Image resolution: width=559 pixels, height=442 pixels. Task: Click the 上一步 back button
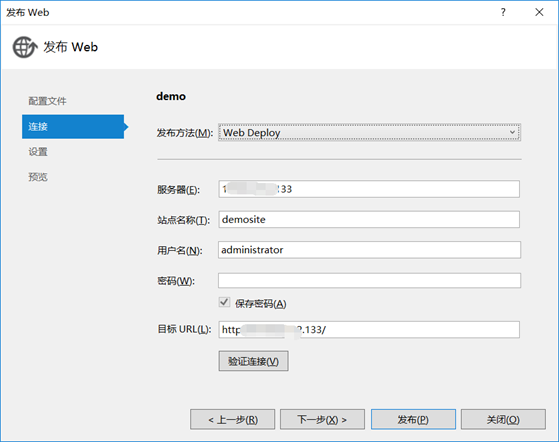coord(232,419)
